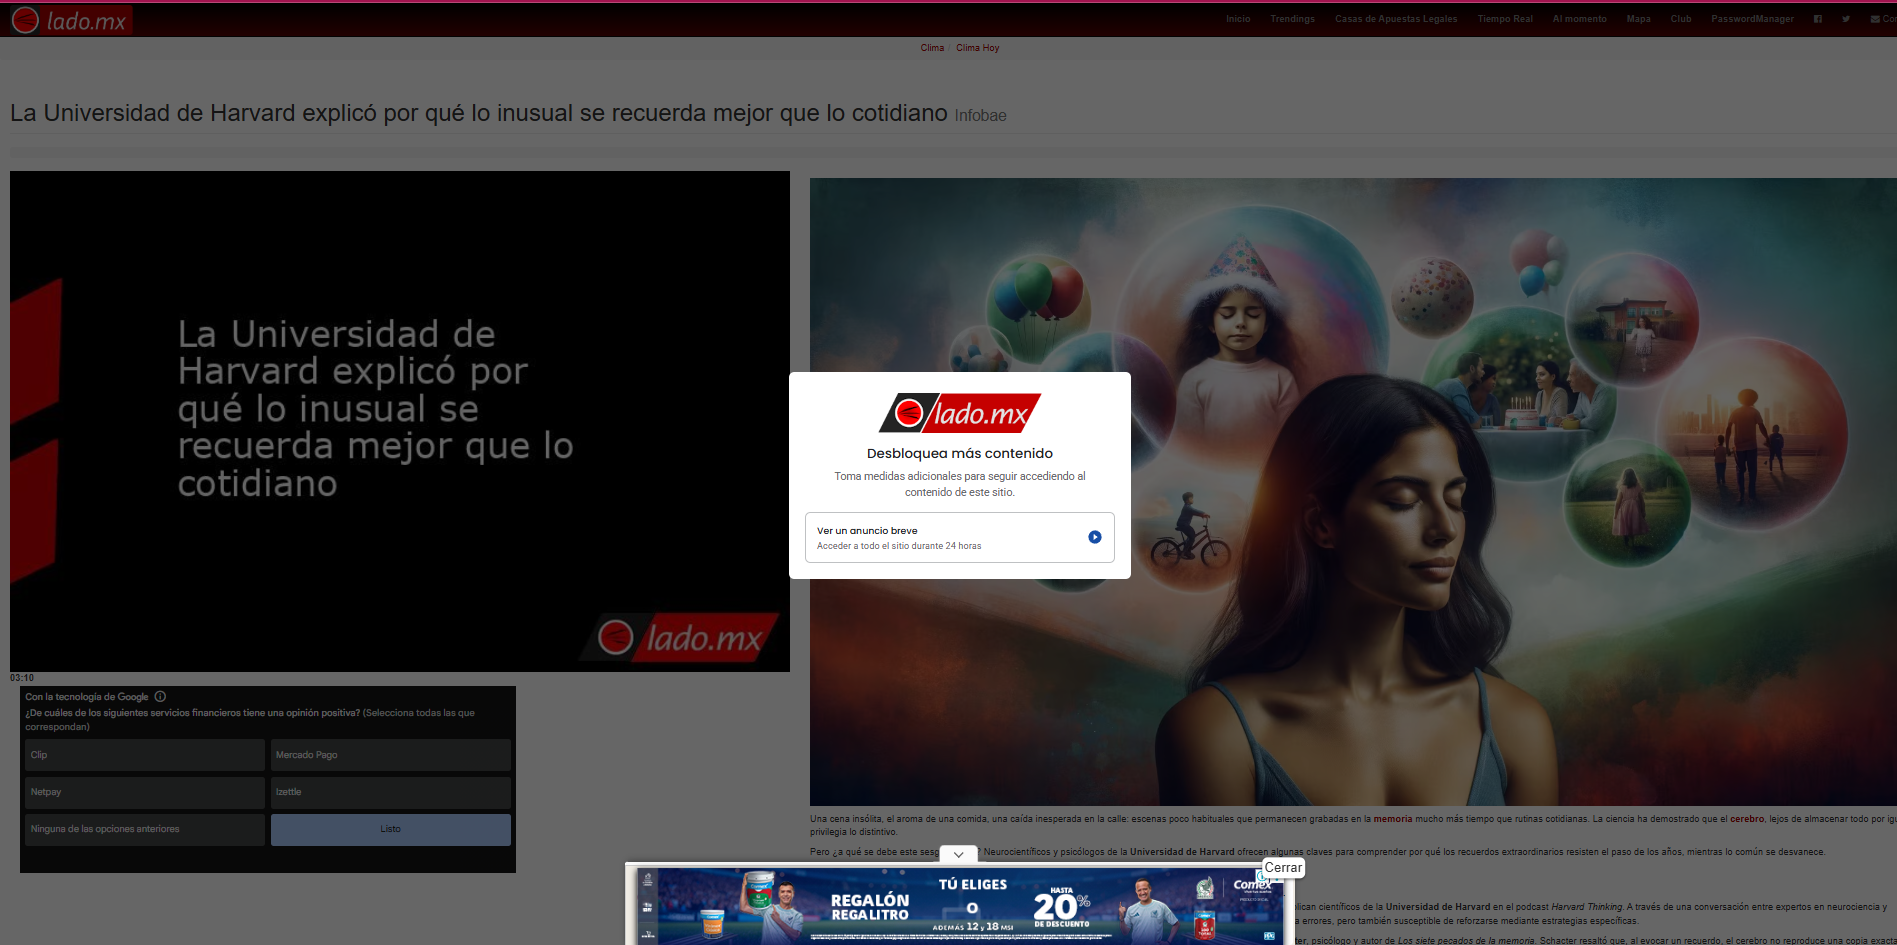The image size is (1897, 945).
Task: Click the blue arrow icon beside Ver un anuncio breve
Action: tap(1095, 537)
